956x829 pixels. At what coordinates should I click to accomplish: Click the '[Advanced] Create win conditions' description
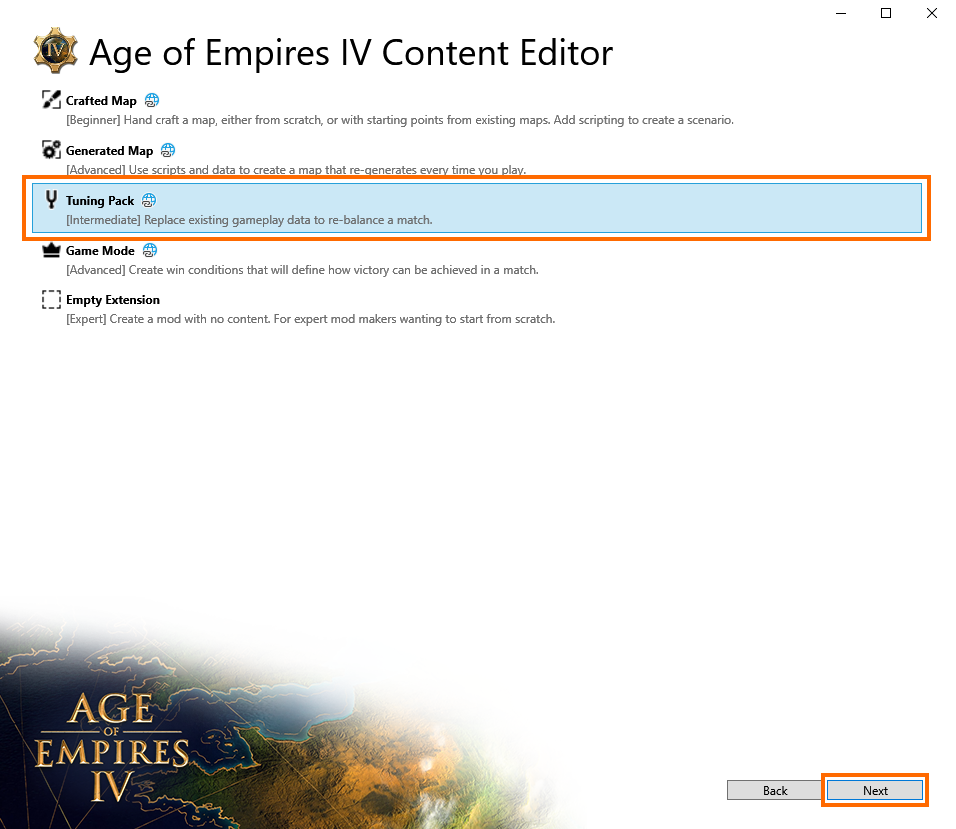[x=302, y=270]
